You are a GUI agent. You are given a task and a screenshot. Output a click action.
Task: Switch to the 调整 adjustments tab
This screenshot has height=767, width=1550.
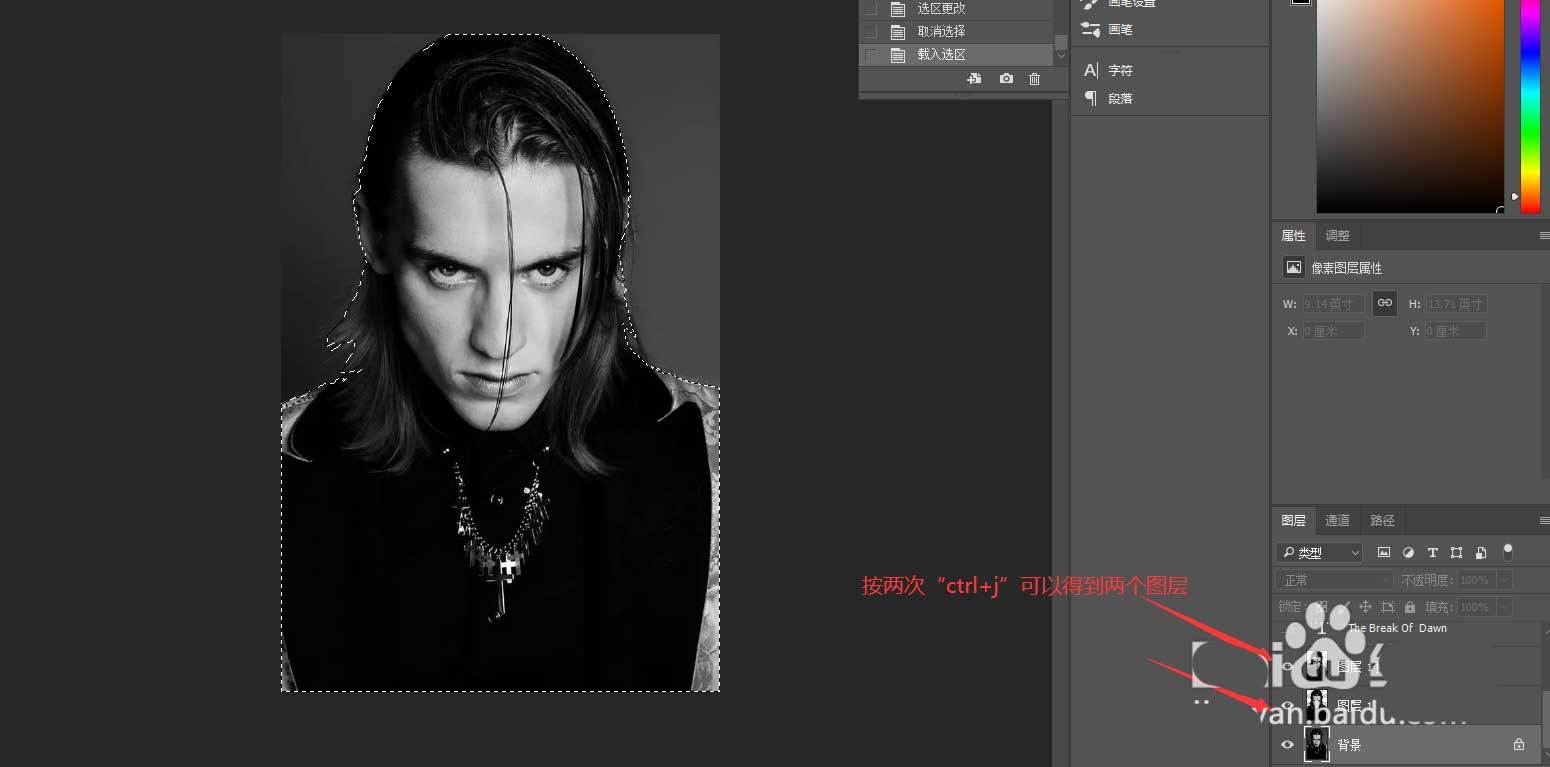[1337, 236]
